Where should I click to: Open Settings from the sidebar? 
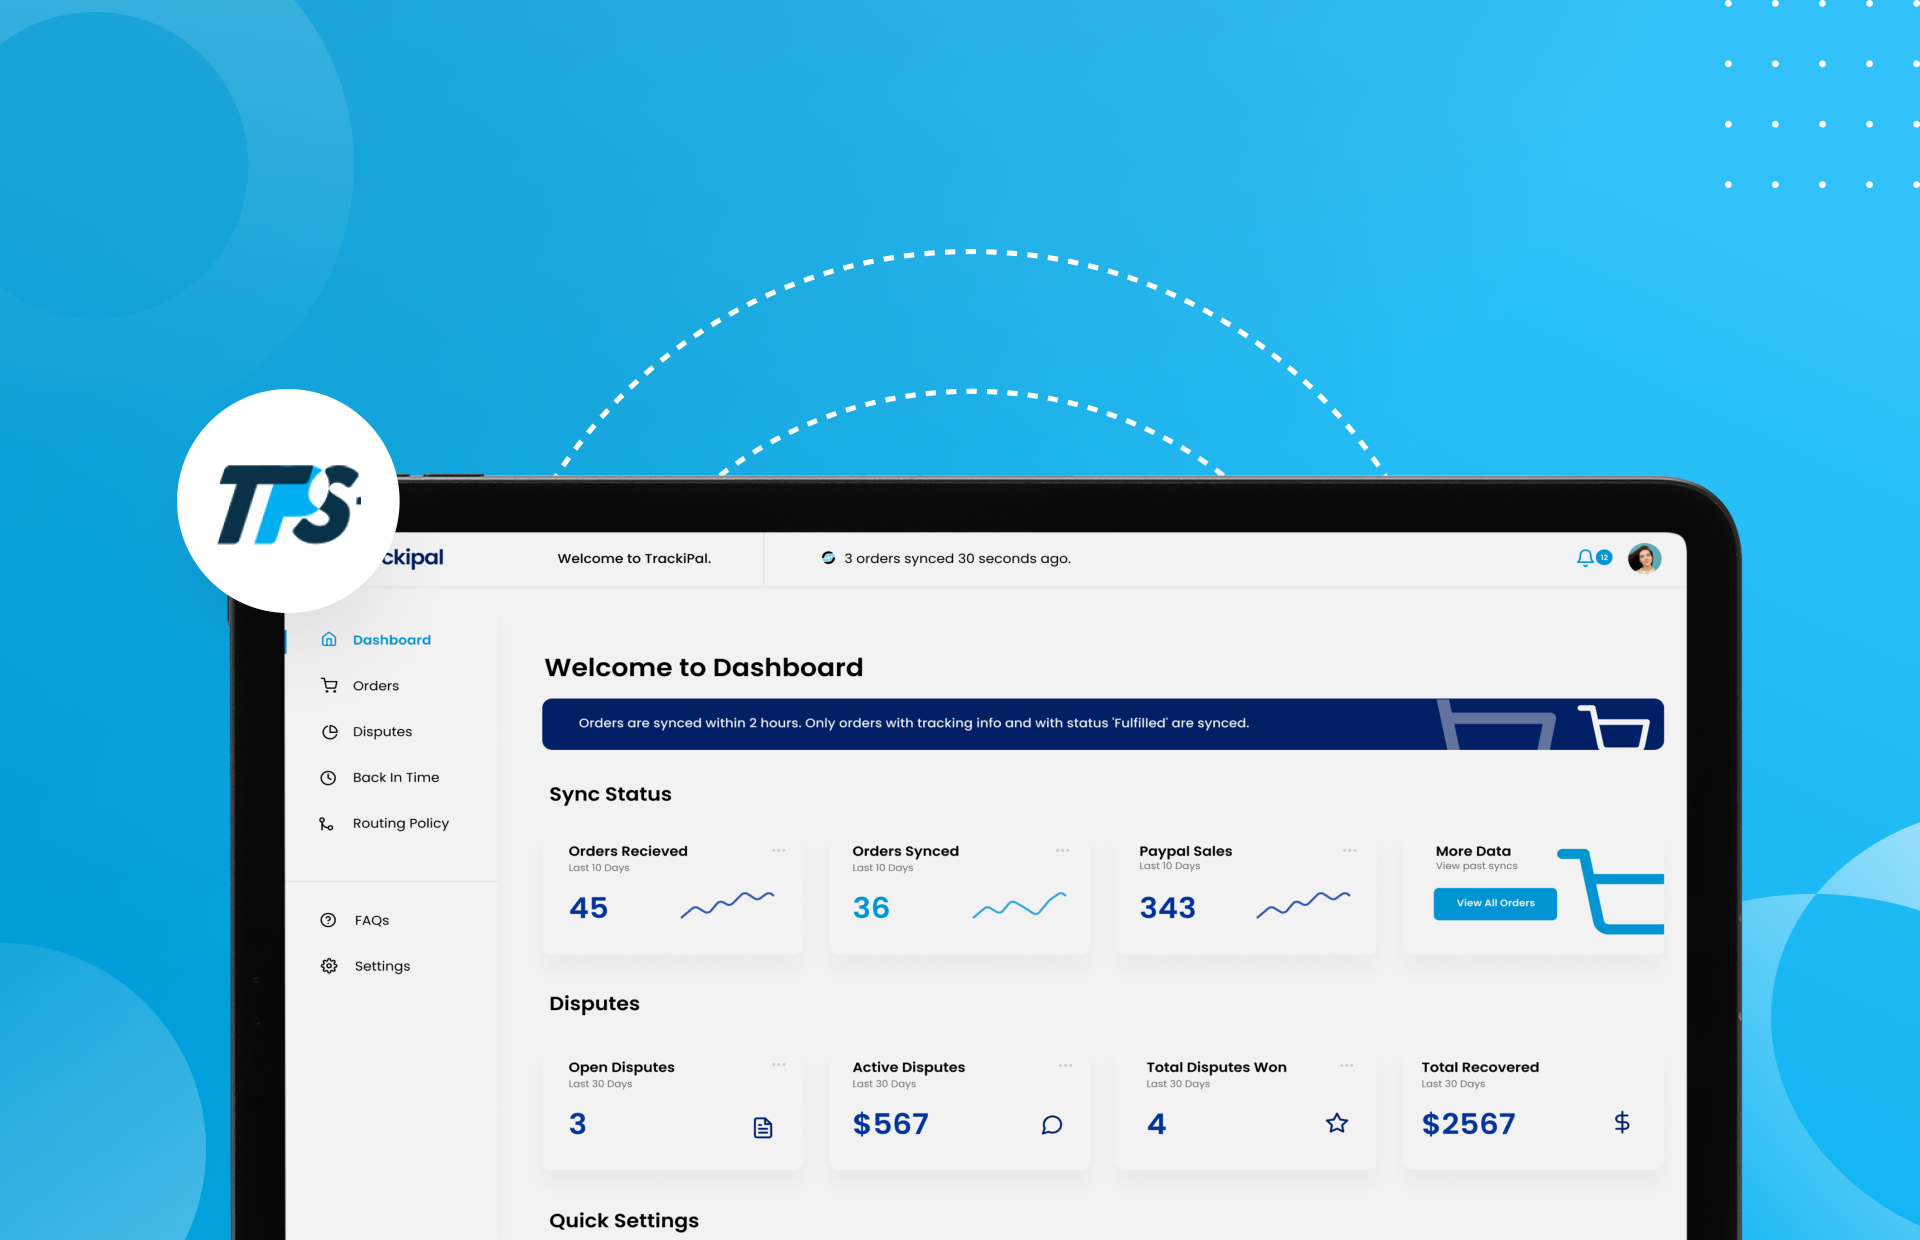382,967
